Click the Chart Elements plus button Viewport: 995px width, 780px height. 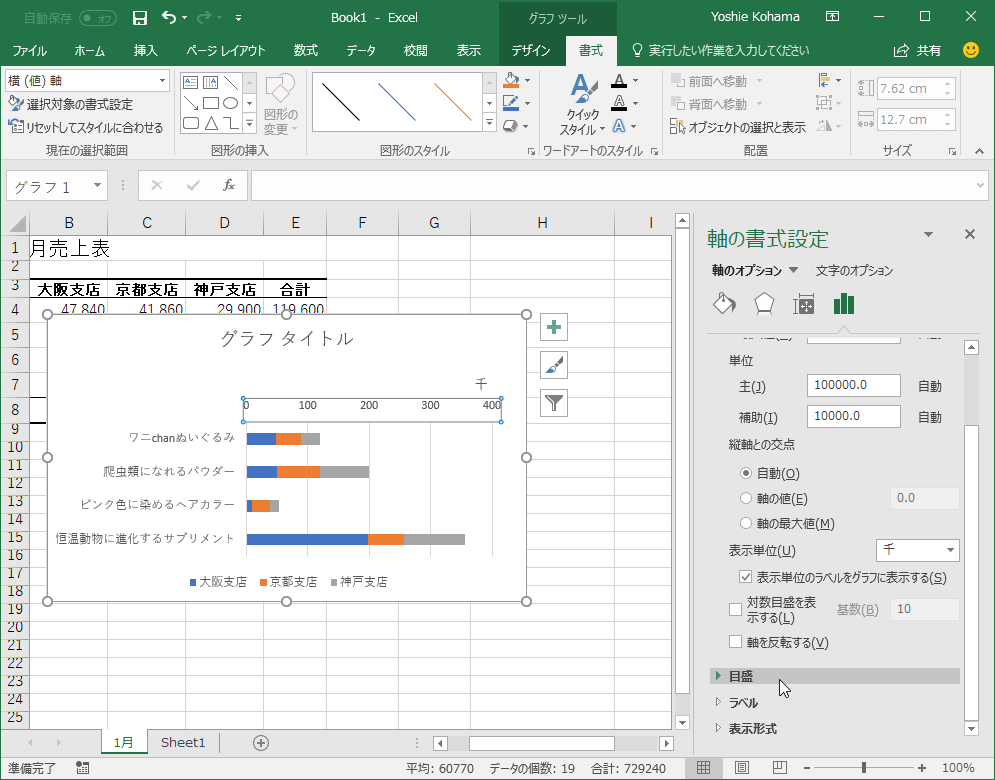[x=554, y=327]
